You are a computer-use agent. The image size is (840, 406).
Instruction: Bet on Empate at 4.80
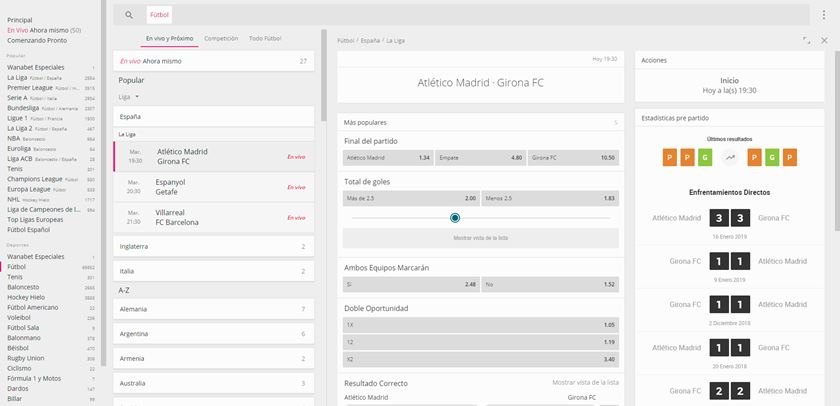pyautogui.click(x=481, y=158)
